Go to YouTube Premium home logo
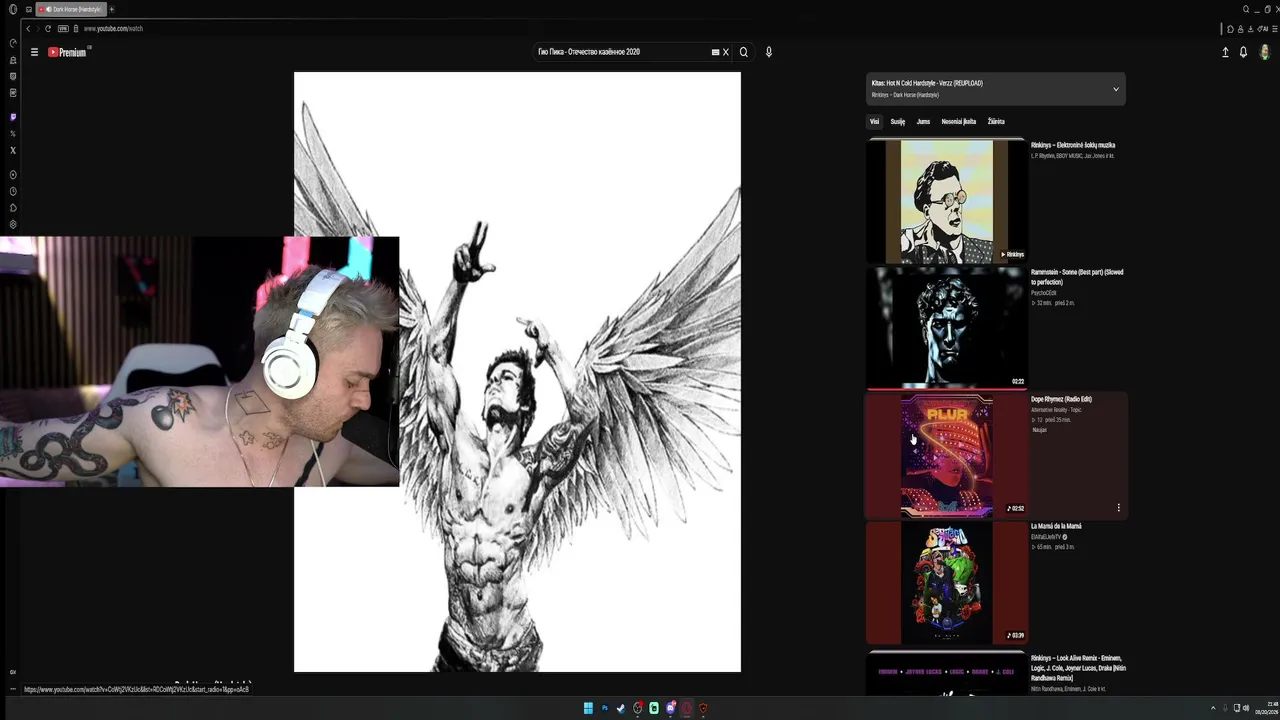This screenshot has width=1280, height=720. tap(68, 52)
